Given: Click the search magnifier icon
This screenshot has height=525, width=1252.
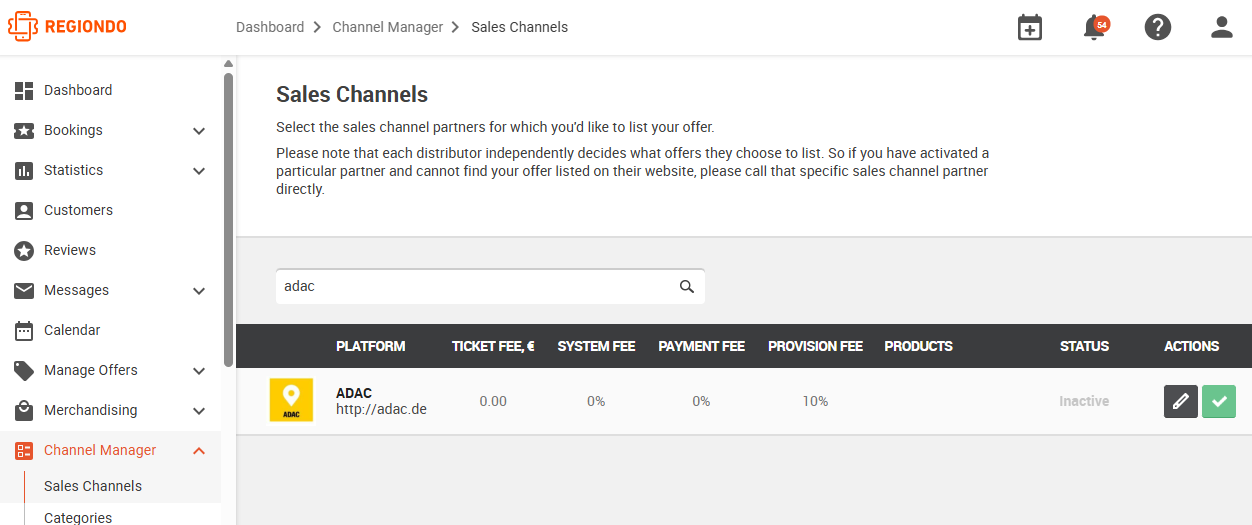Looking at the screenshot, I should tap(687, 286).
